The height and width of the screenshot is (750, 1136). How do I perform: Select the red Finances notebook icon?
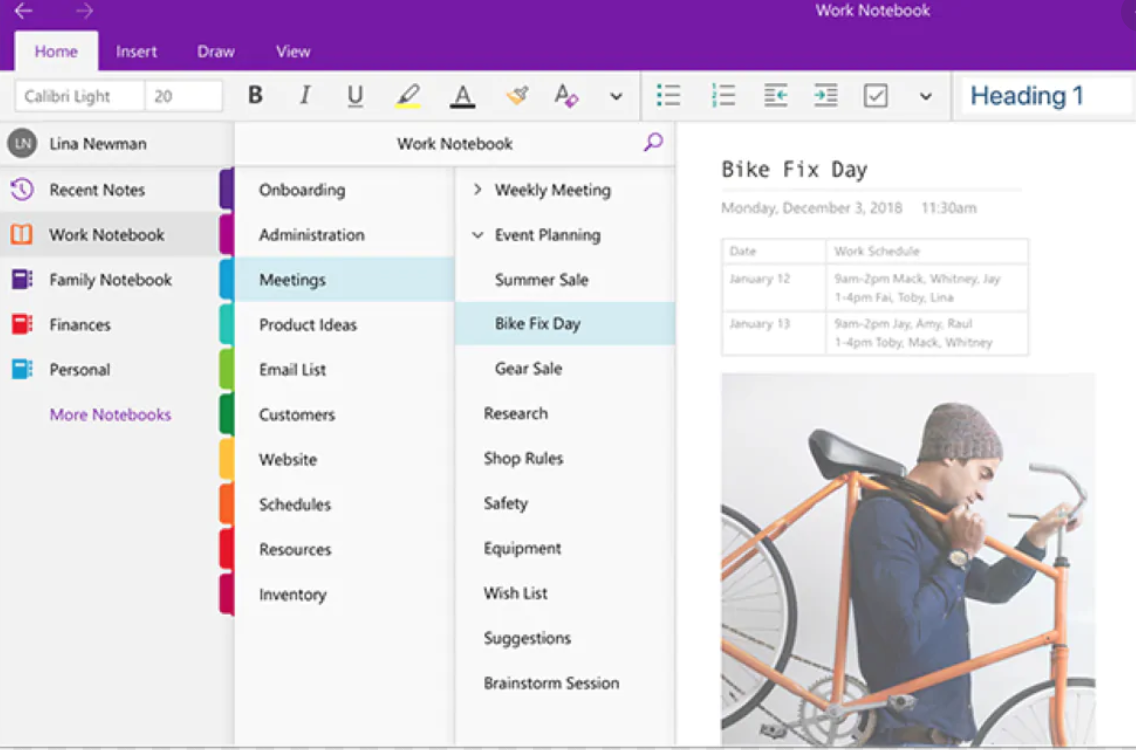(x=22, y=324)
